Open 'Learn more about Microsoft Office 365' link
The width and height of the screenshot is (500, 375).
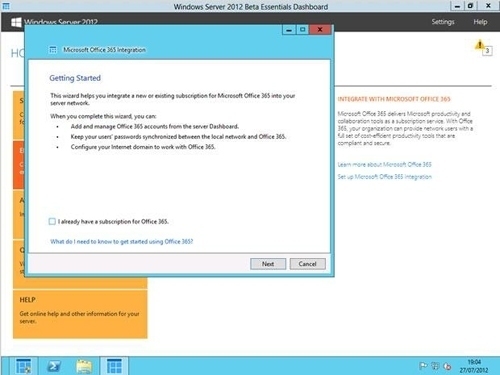coord(384,165)
